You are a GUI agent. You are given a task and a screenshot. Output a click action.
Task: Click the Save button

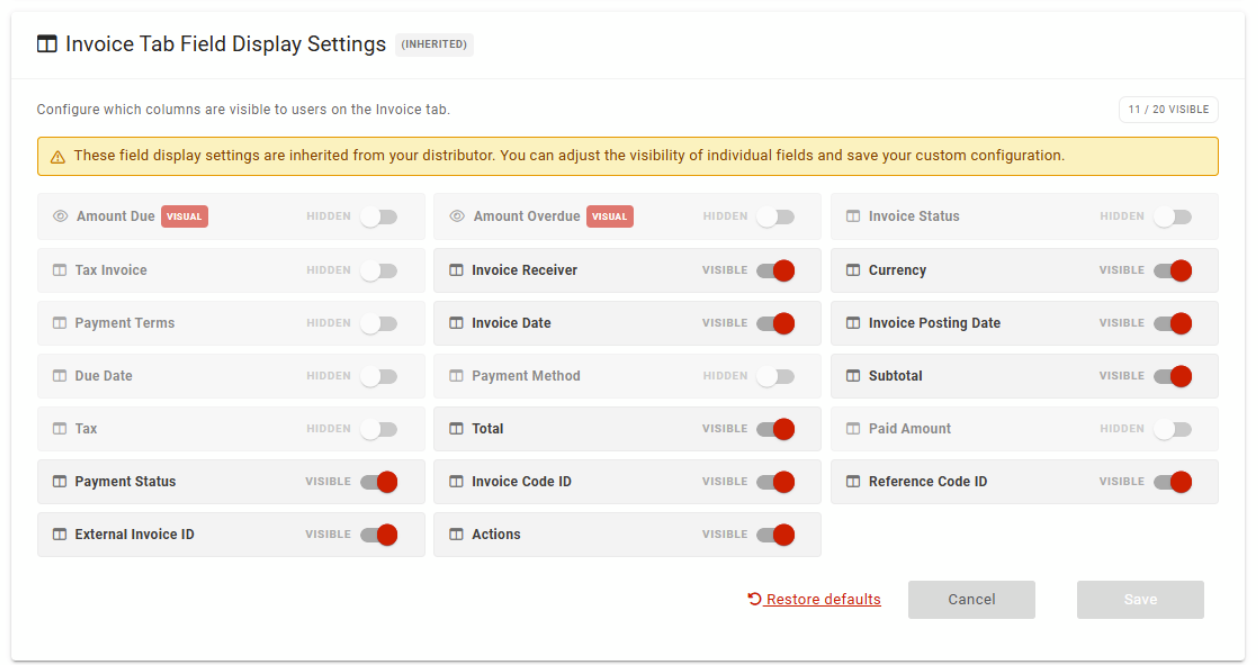pyautogui.click(x=1140, y=599)
